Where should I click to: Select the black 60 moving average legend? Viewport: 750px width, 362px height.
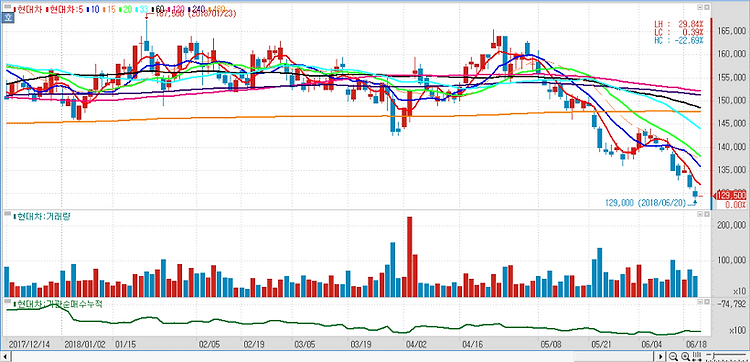point(158,10)
